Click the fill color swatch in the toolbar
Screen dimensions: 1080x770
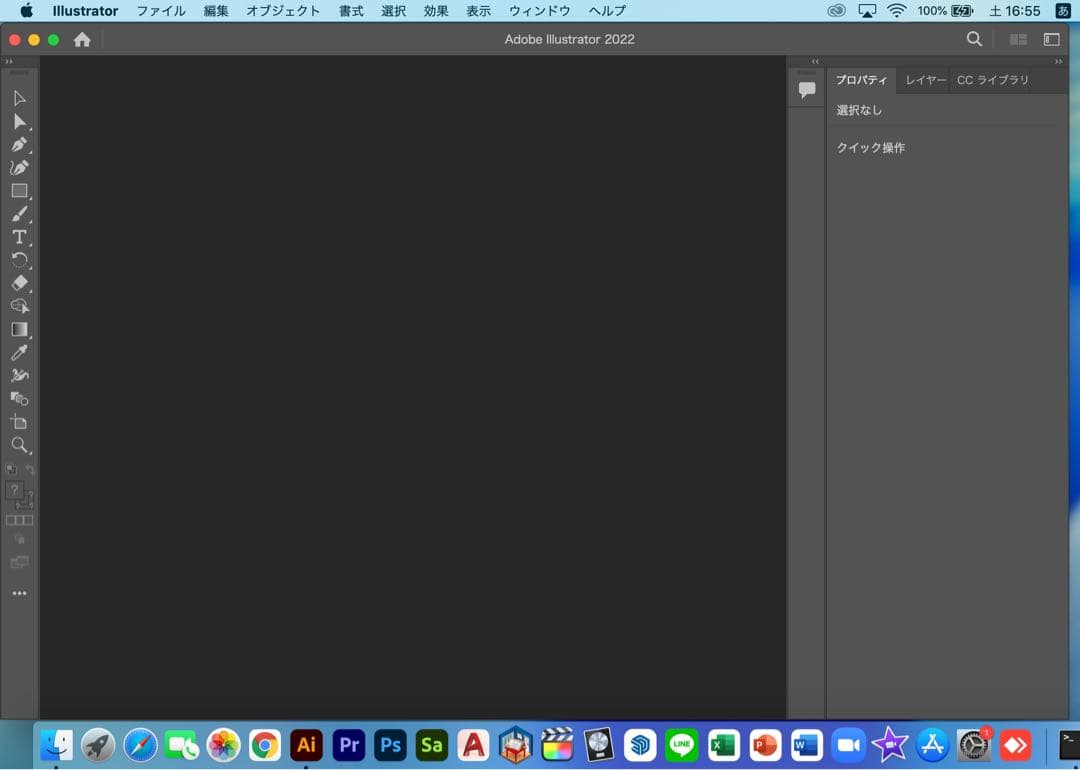(14, 491)
